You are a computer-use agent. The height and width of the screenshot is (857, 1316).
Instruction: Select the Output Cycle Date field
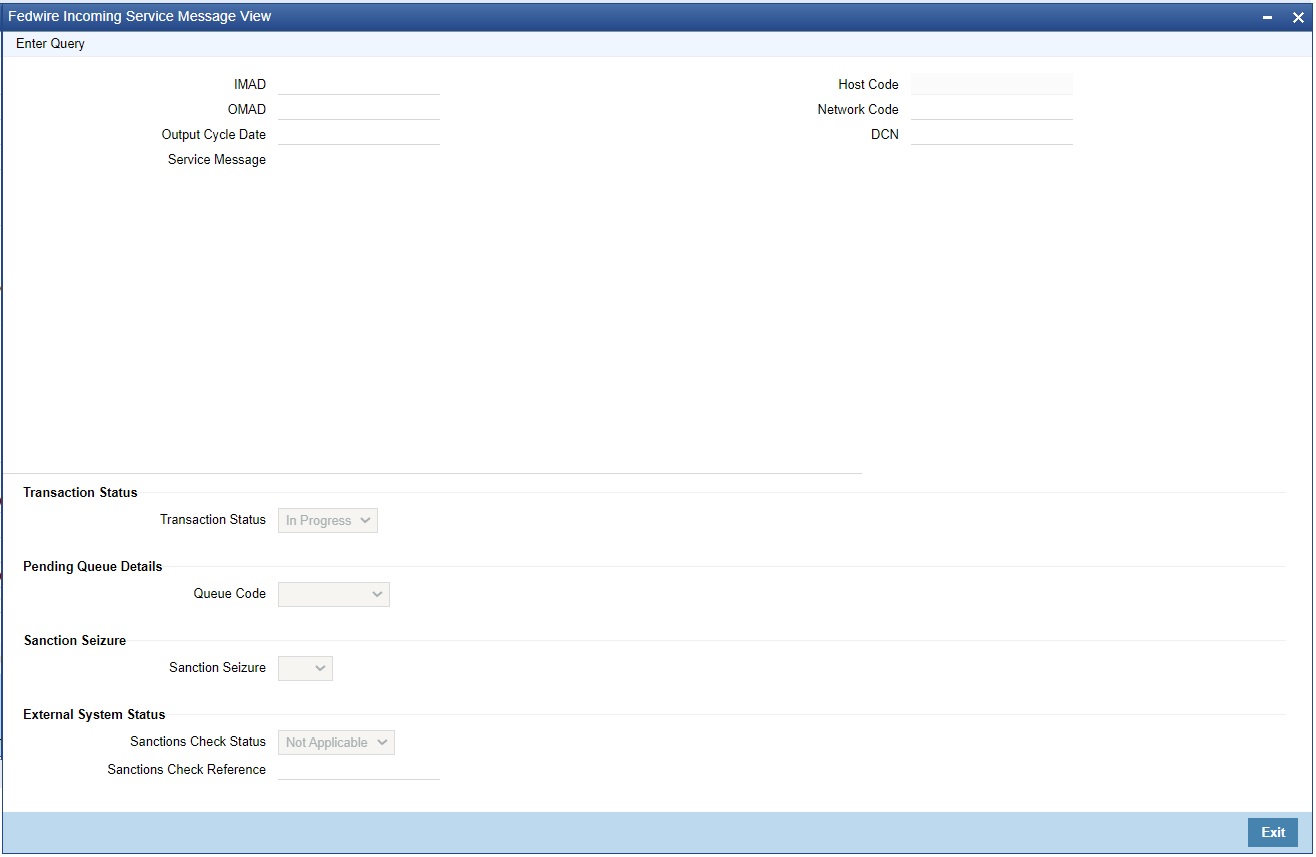pos(359,135)
